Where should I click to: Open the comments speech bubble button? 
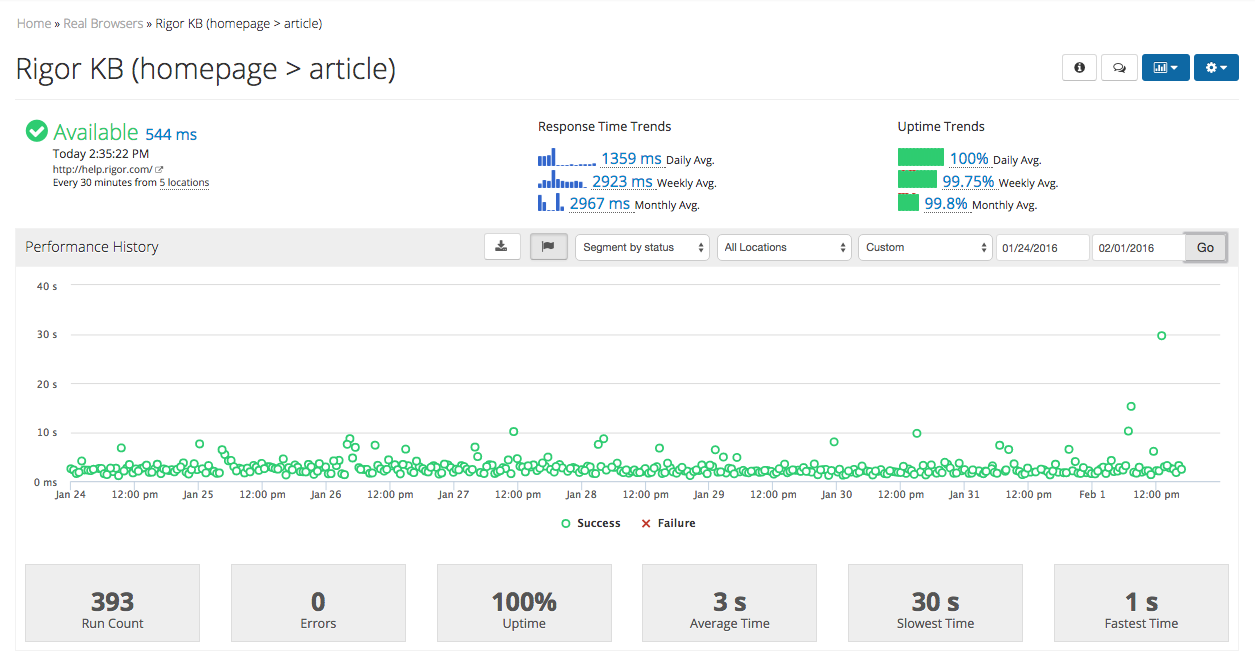(x=1119, y=68)
